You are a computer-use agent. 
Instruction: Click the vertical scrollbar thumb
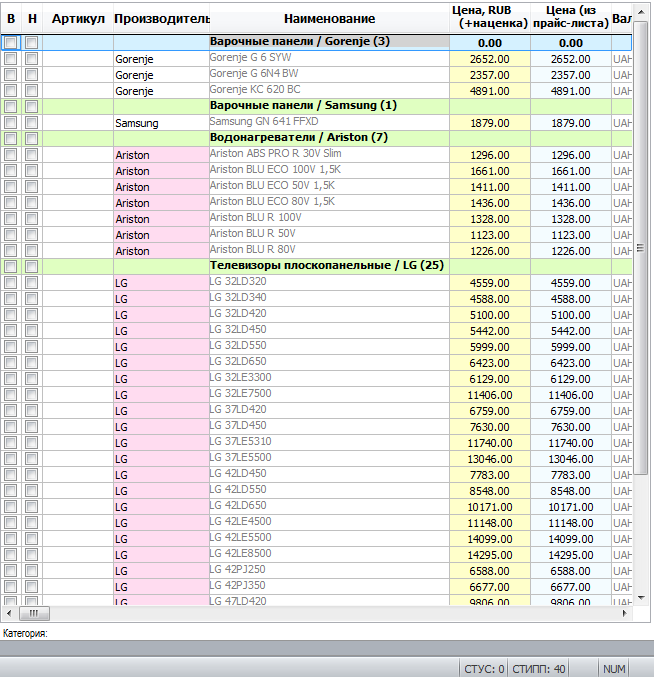(x=641, y=247)
